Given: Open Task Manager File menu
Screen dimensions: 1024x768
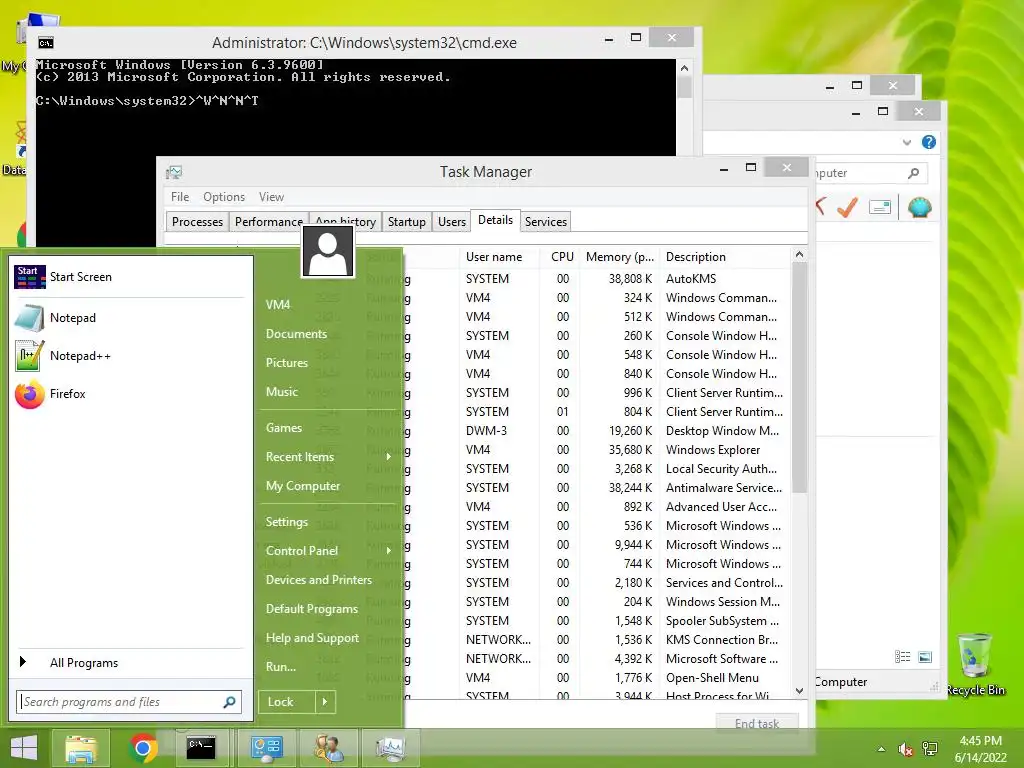Looking at the screenshot, I should tap(180, 197).
